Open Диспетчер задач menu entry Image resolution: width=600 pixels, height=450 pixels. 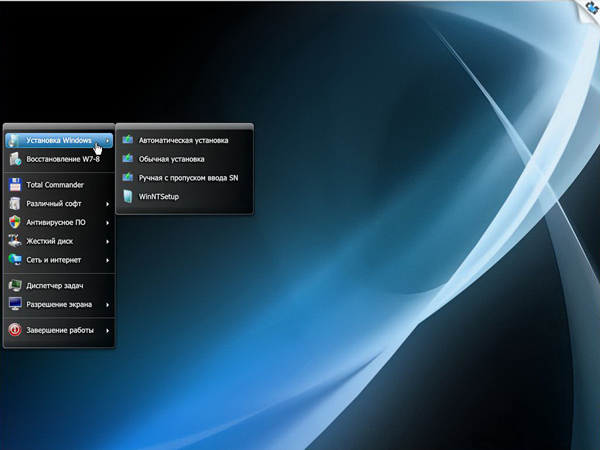[59, 285]
